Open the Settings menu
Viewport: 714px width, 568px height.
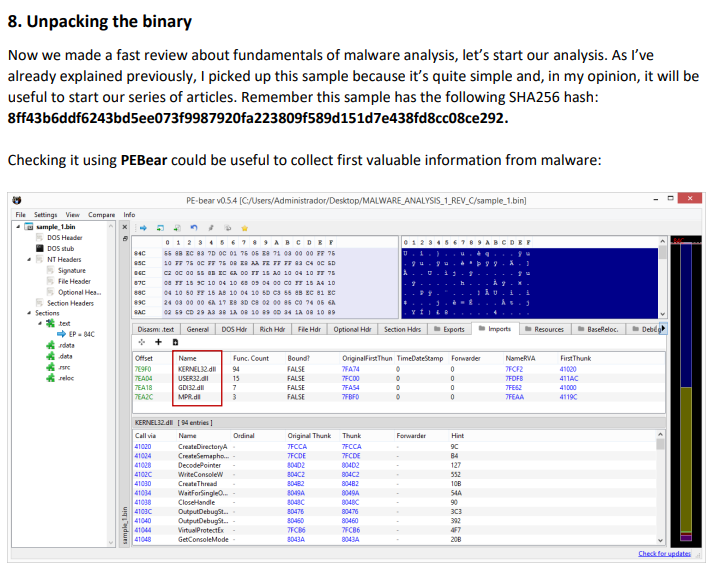click(46, 215)
